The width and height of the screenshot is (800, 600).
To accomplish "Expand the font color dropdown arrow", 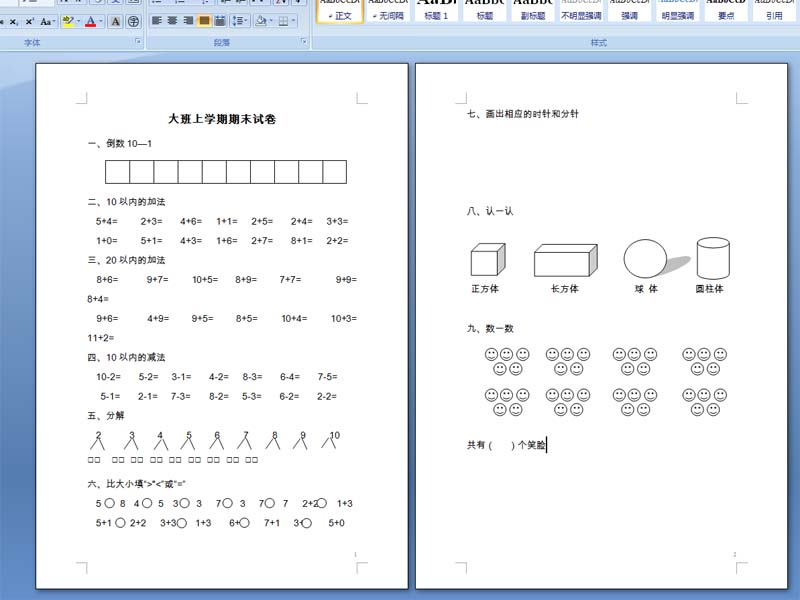I will click(x=101, y=21).
